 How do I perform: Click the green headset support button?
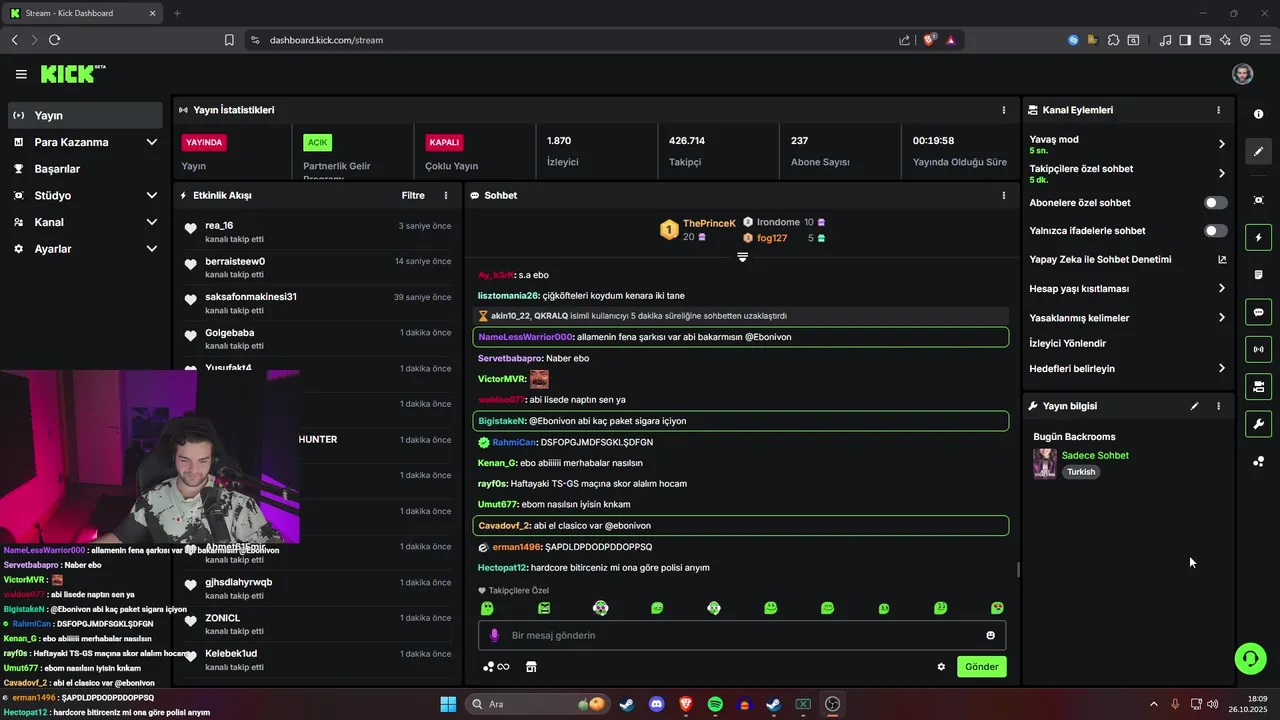tap(1250, 658)
